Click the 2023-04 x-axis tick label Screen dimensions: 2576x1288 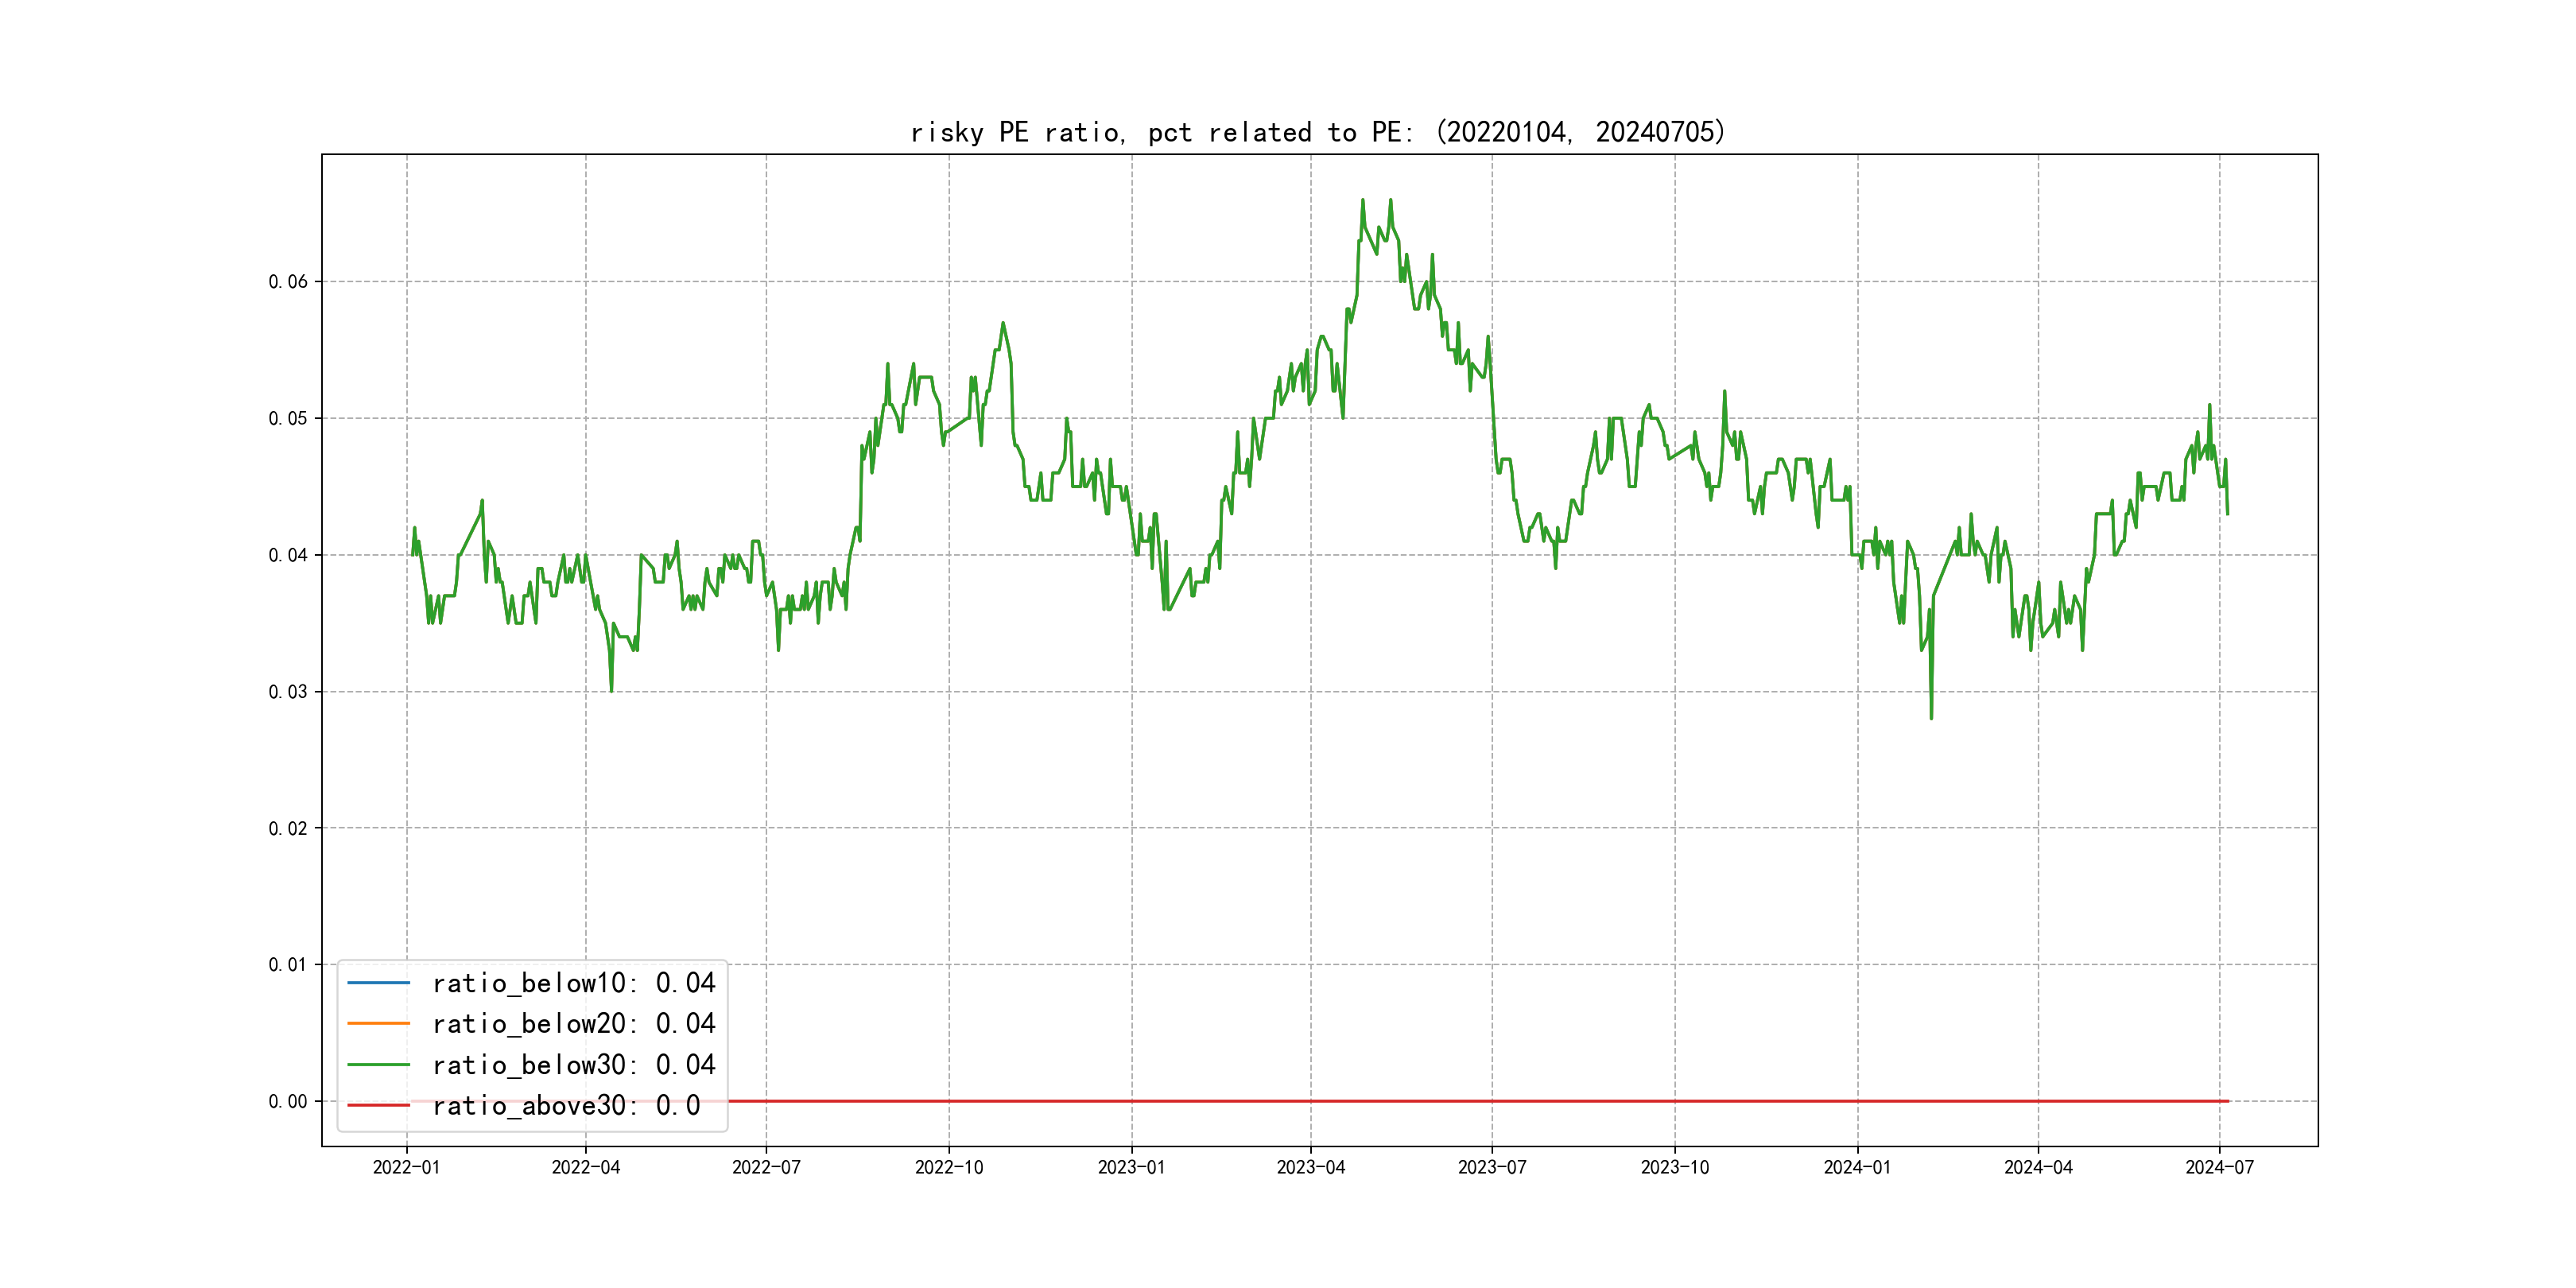pos(1310,1167)
